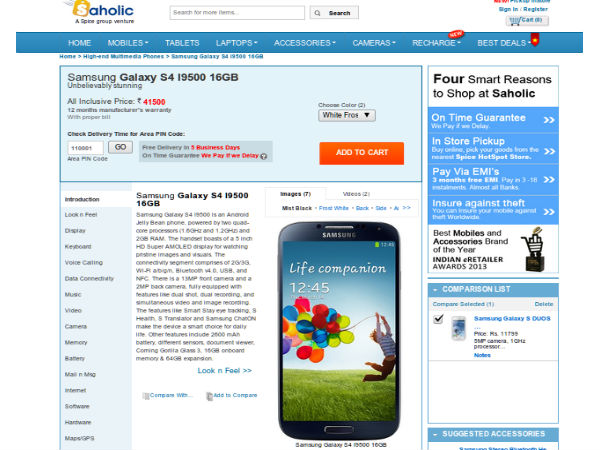Click the Area PIN Code input field

point(86,148)
